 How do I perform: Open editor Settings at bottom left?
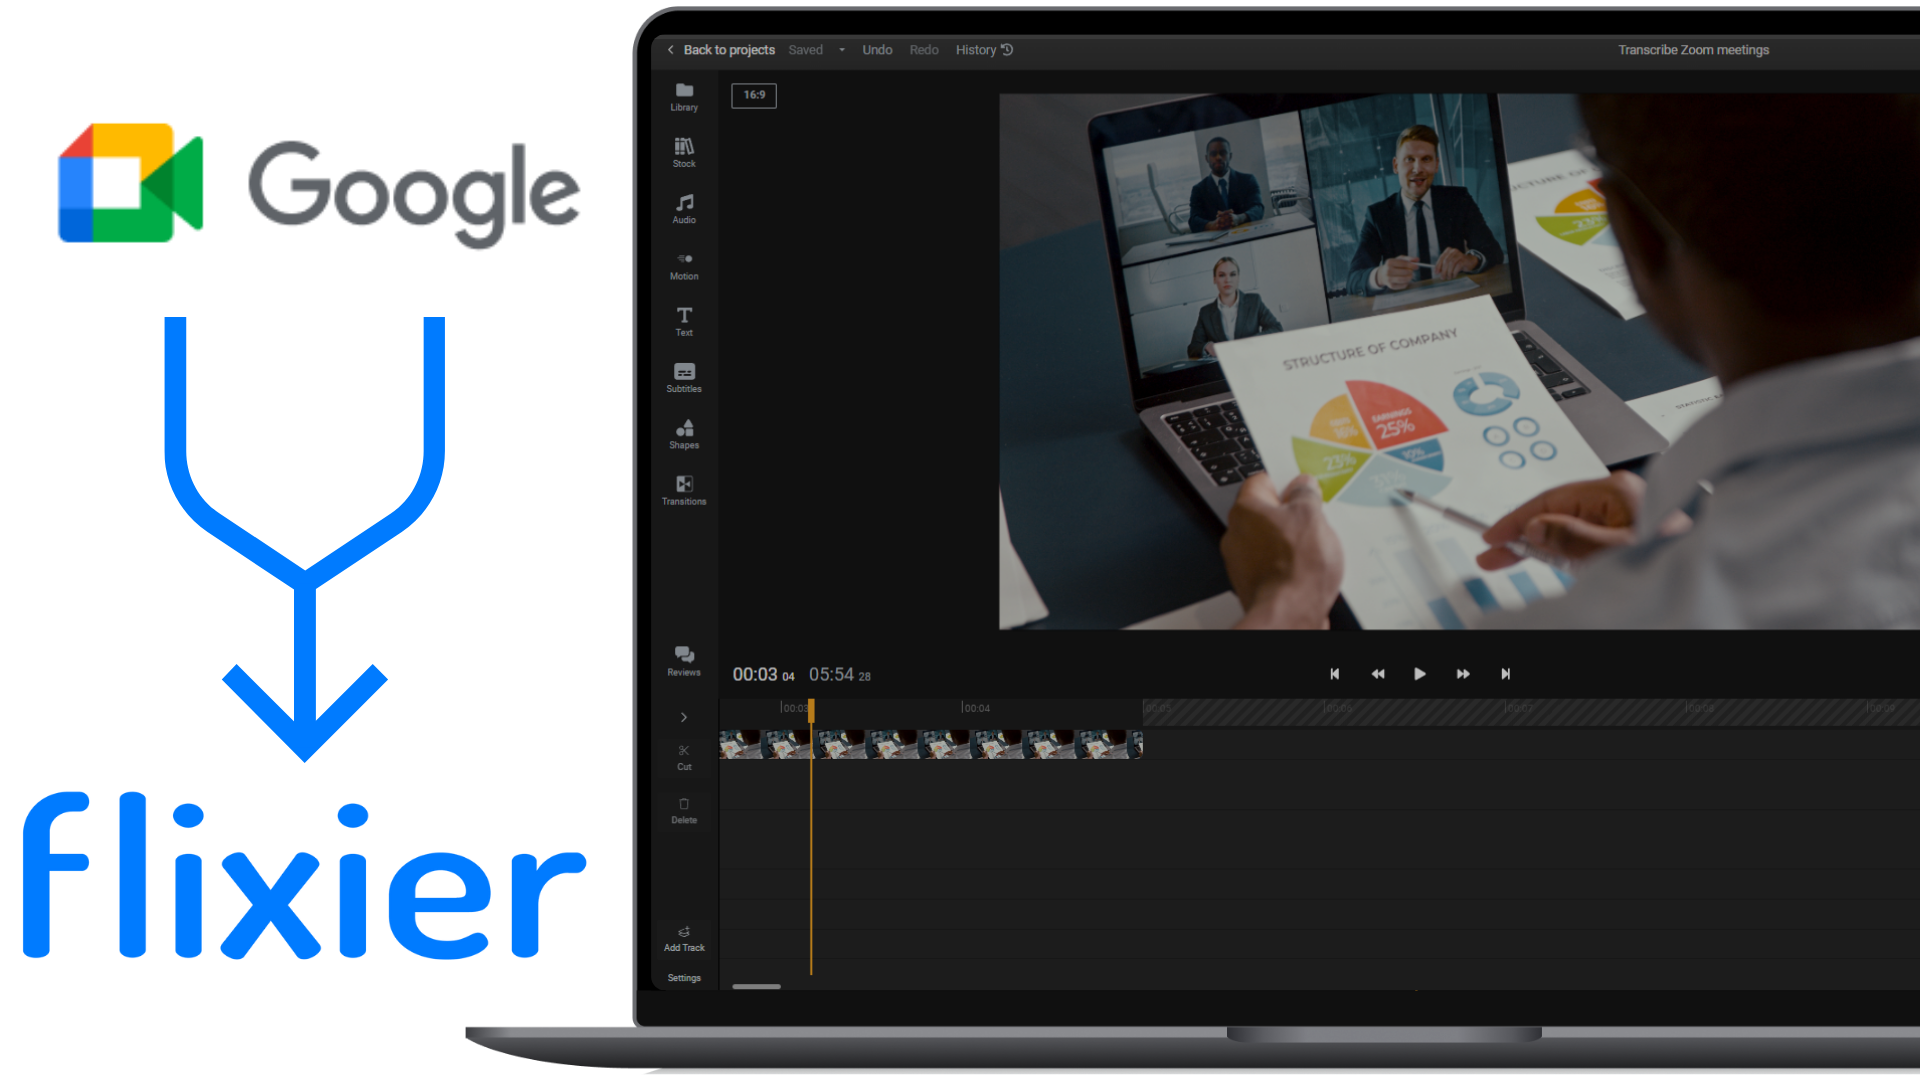684,977
